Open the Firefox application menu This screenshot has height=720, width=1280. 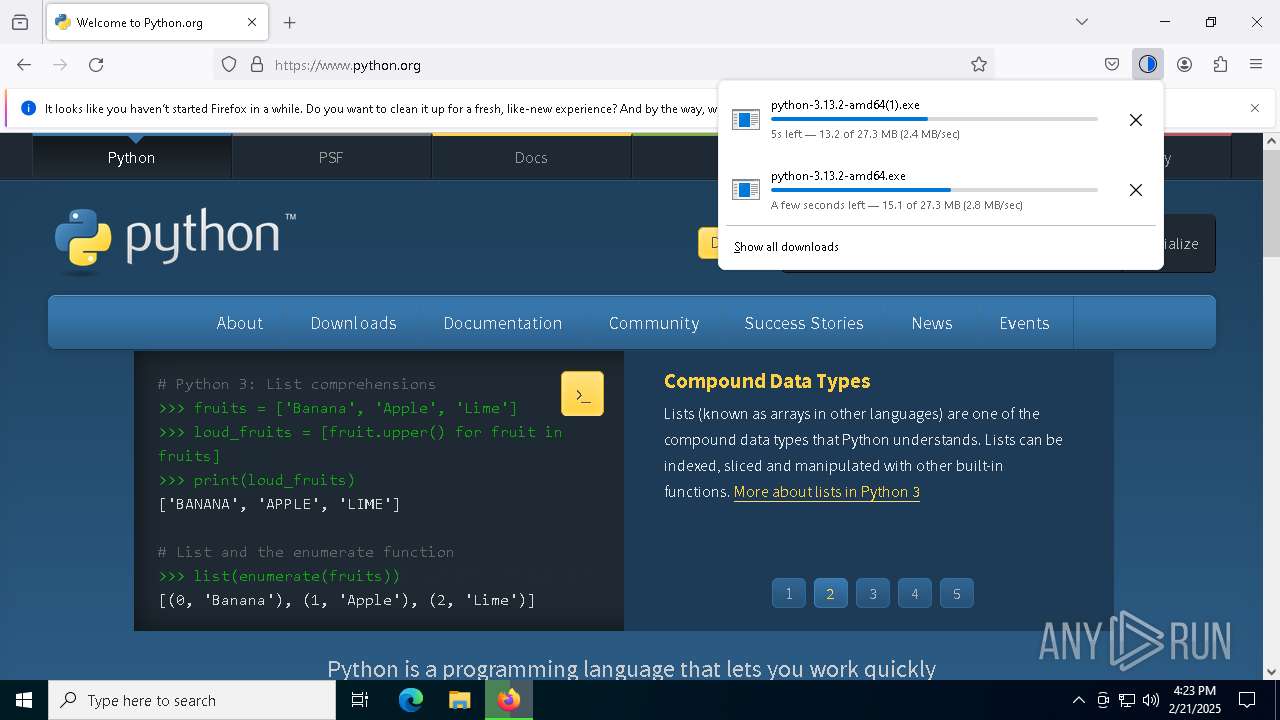point(1256,65)
